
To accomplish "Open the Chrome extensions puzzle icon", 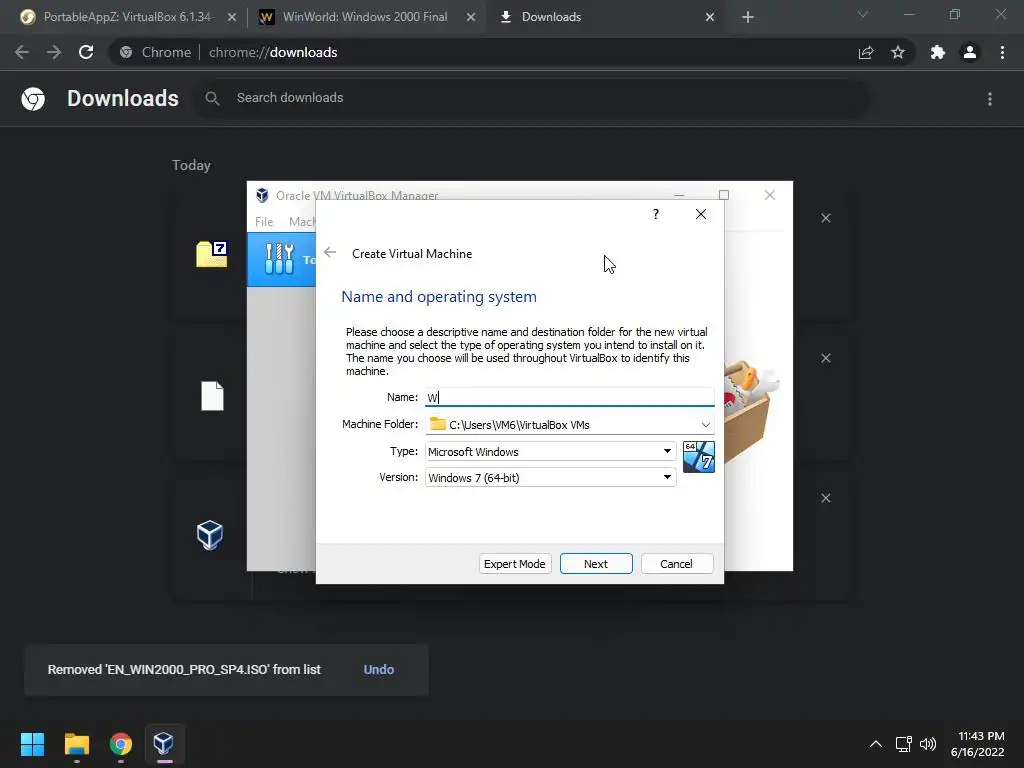I will tap(938, 52).
